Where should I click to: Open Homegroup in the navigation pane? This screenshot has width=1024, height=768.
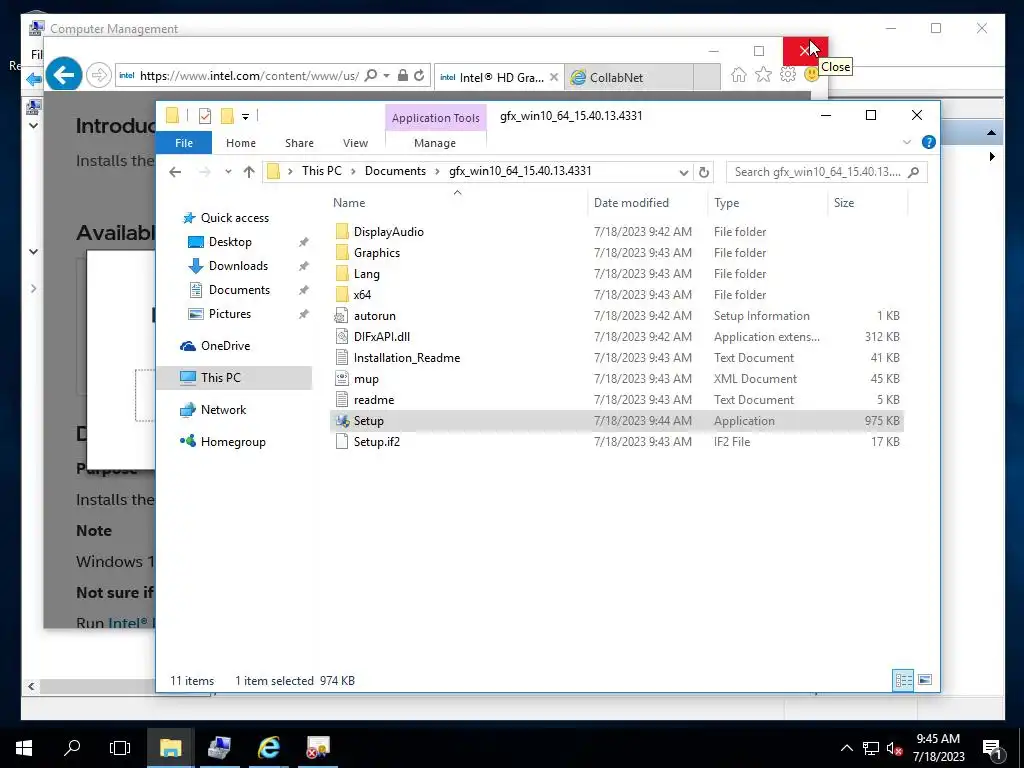coord(232,441)
